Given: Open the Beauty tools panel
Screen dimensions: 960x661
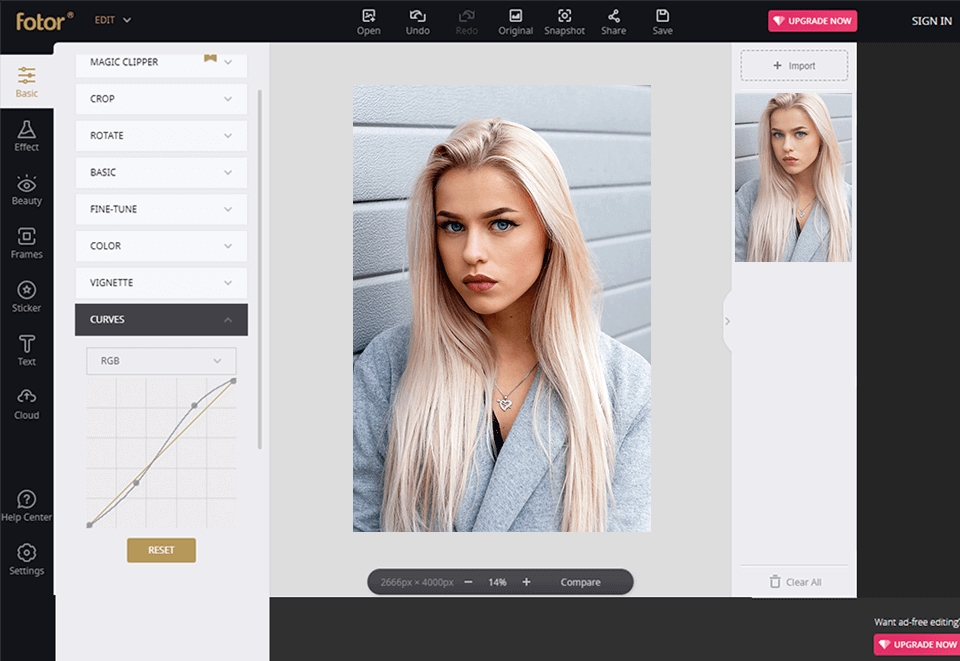Looking at the screenshot, I should pos(27,190).
